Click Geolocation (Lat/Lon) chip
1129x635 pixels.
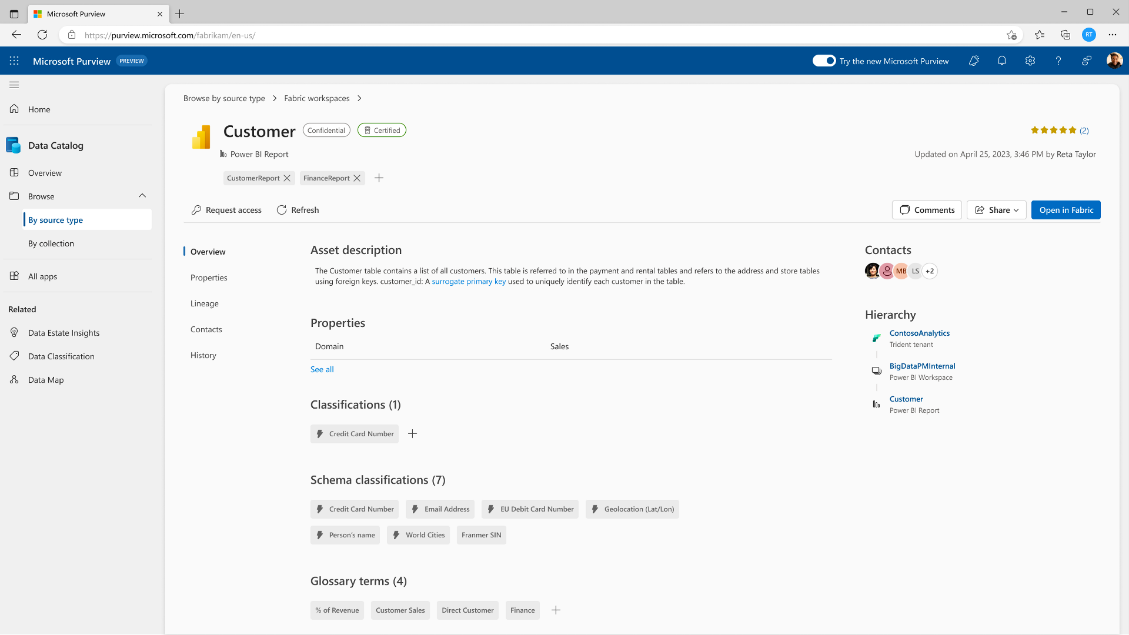tap(632, 509)
